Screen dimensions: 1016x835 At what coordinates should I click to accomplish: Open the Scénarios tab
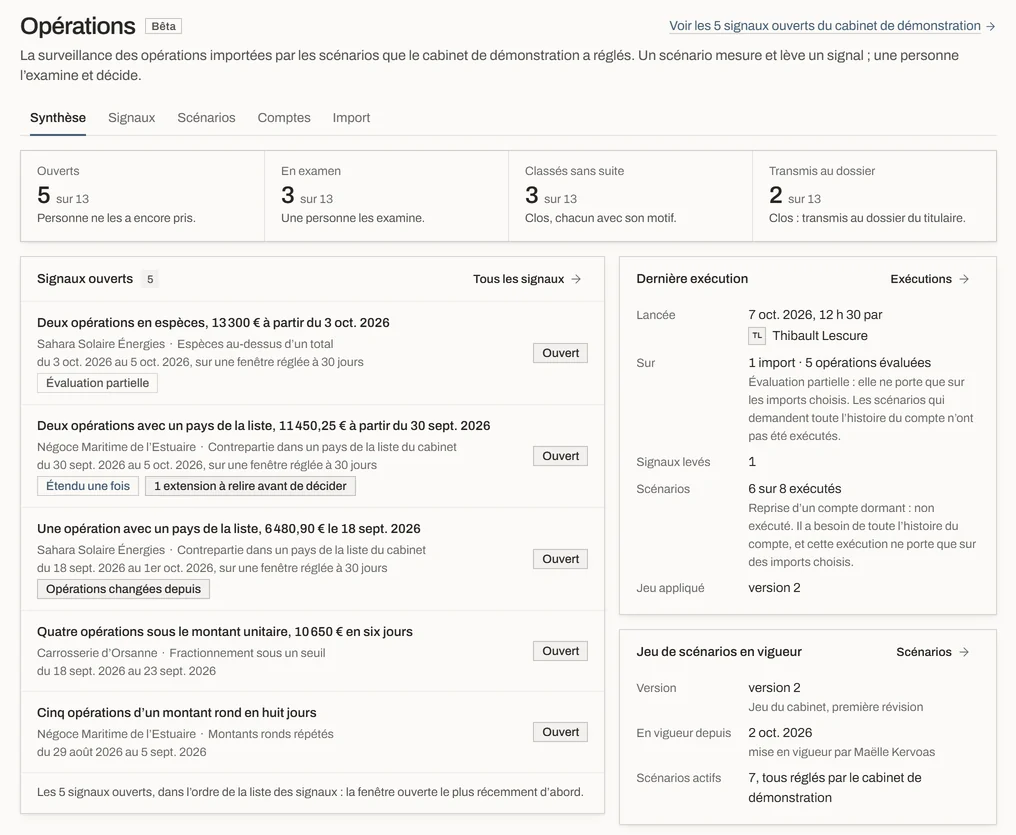[x=206, y=117]
